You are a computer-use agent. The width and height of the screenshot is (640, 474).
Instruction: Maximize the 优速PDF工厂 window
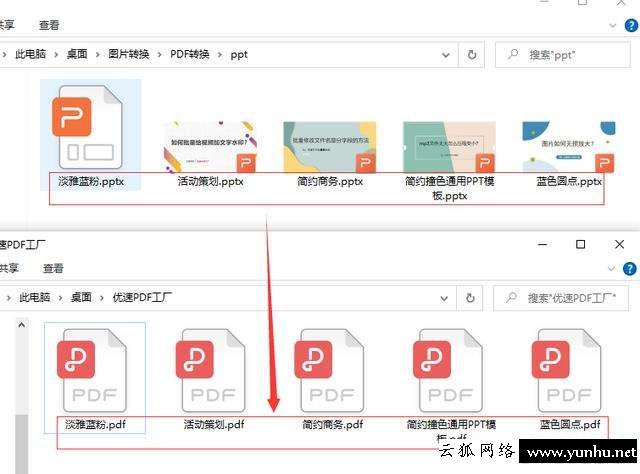[x=580, y=244]
